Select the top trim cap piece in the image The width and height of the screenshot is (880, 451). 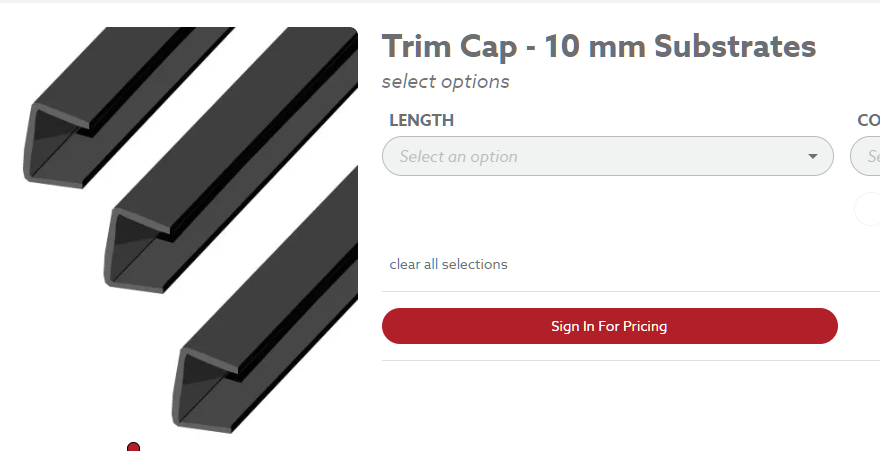pos(128,107)
